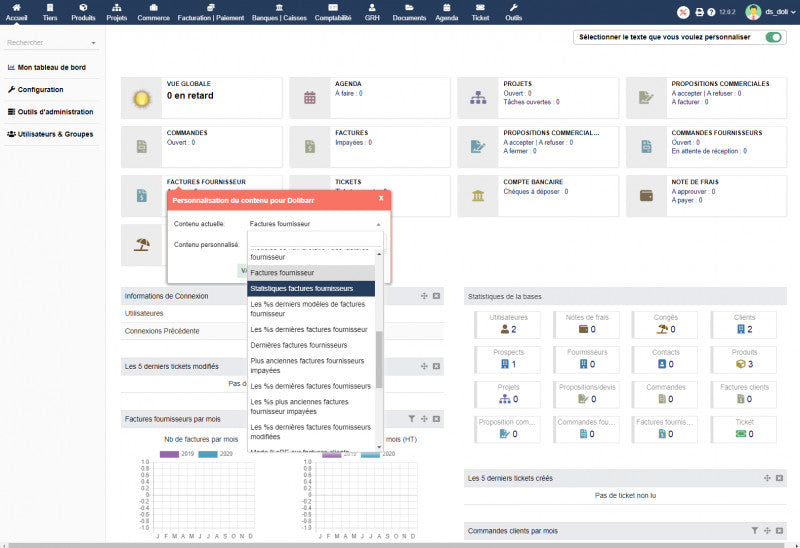800x548 pixels.
Task: Click move icon on tickets créés box
Action: pyautogui.click(x=767, y=478)
